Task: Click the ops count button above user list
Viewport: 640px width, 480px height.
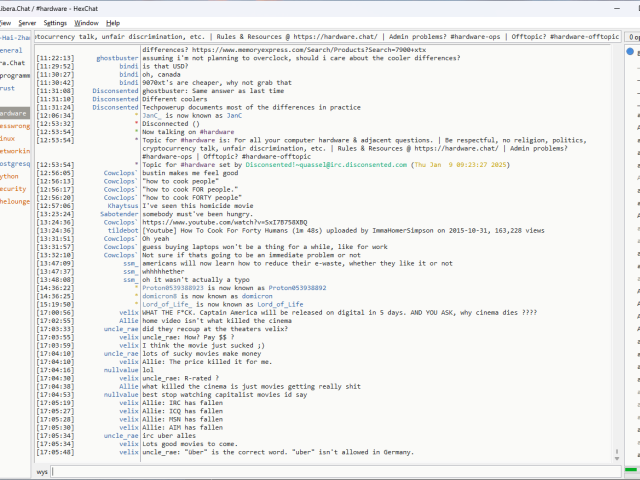Action: (x=632, y=36)
